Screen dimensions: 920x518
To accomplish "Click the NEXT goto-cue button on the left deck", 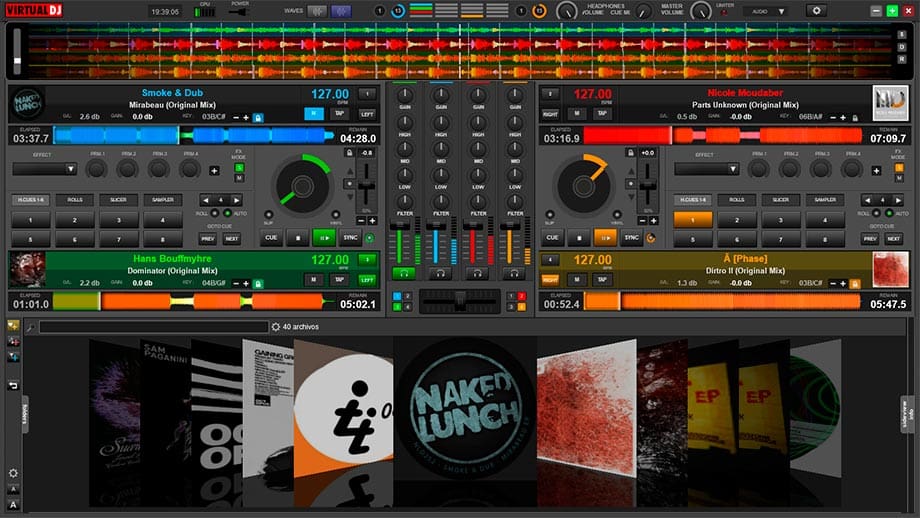I will click(x=232, y=239).
